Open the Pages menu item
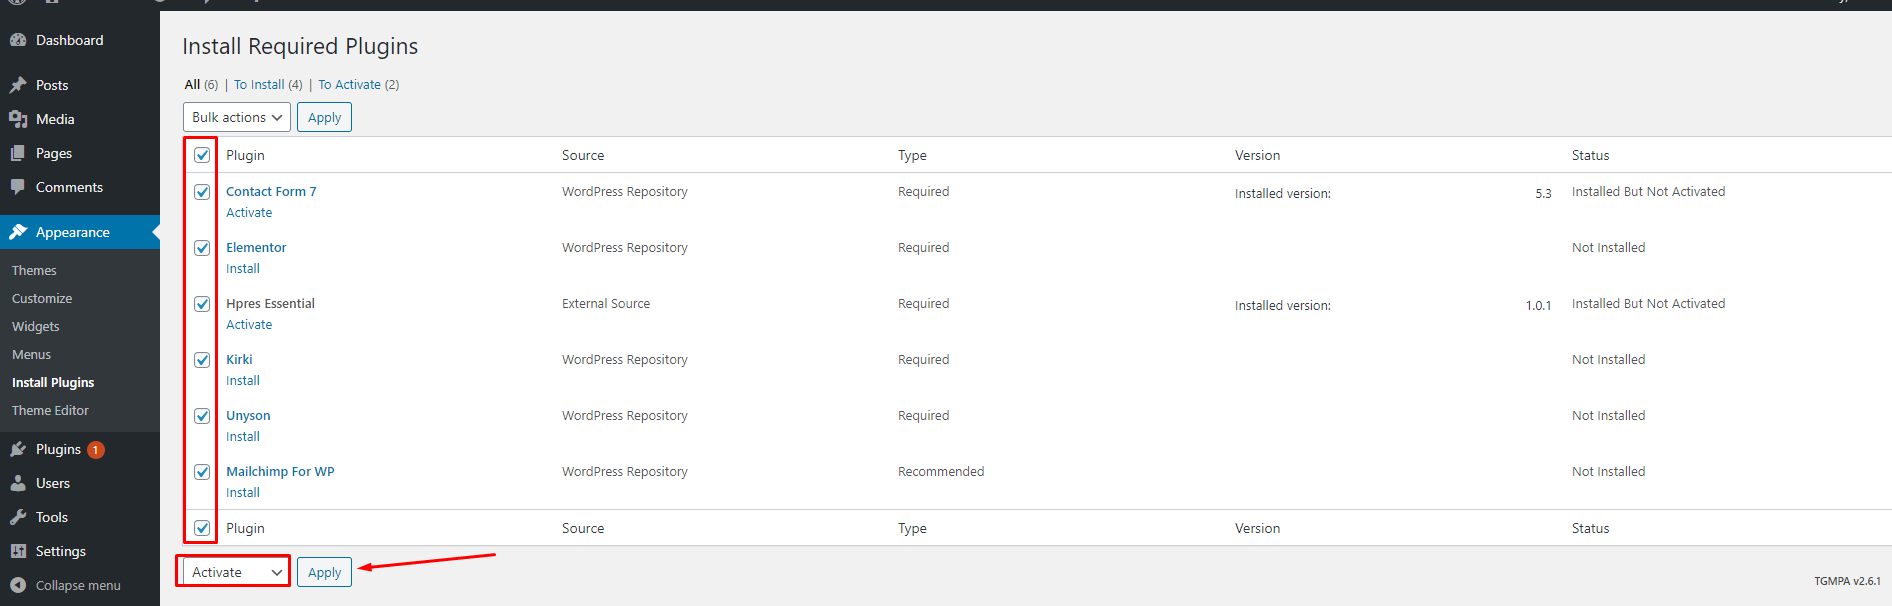 point(80,153)
